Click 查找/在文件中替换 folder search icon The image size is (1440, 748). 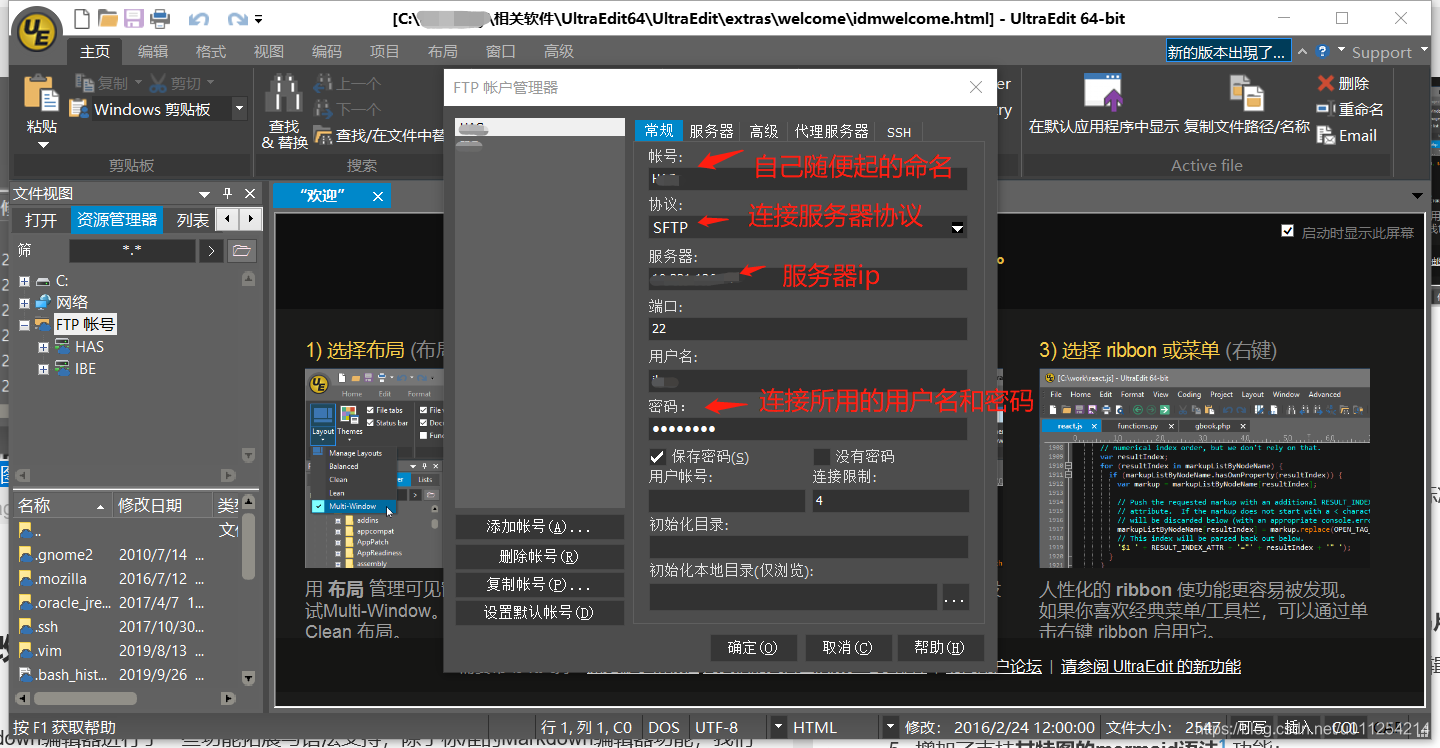323,135
